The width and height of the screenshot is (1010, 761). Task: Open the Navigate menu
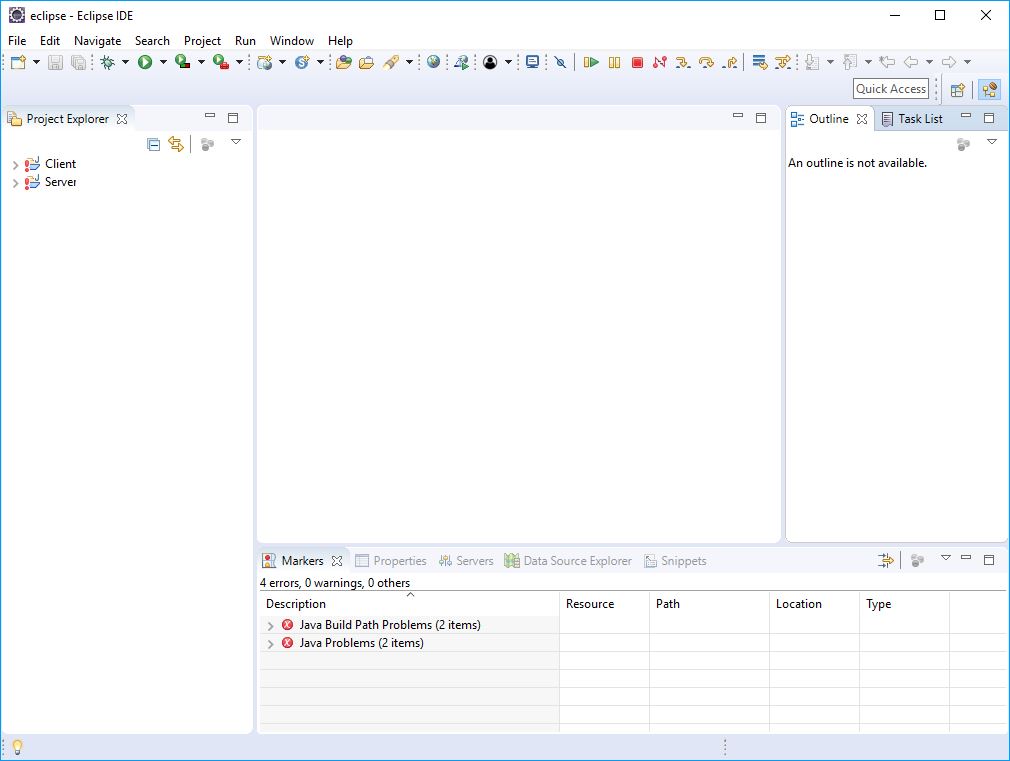pos(97,41)
